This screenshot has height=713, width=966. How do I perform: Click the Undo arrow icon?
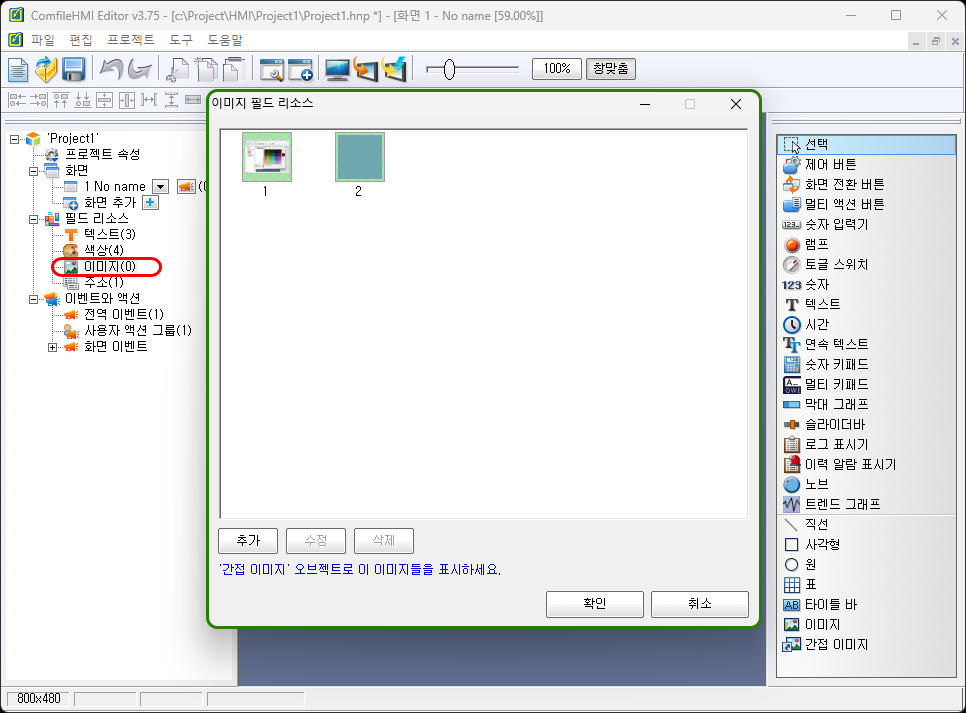[x=113, y=69]
